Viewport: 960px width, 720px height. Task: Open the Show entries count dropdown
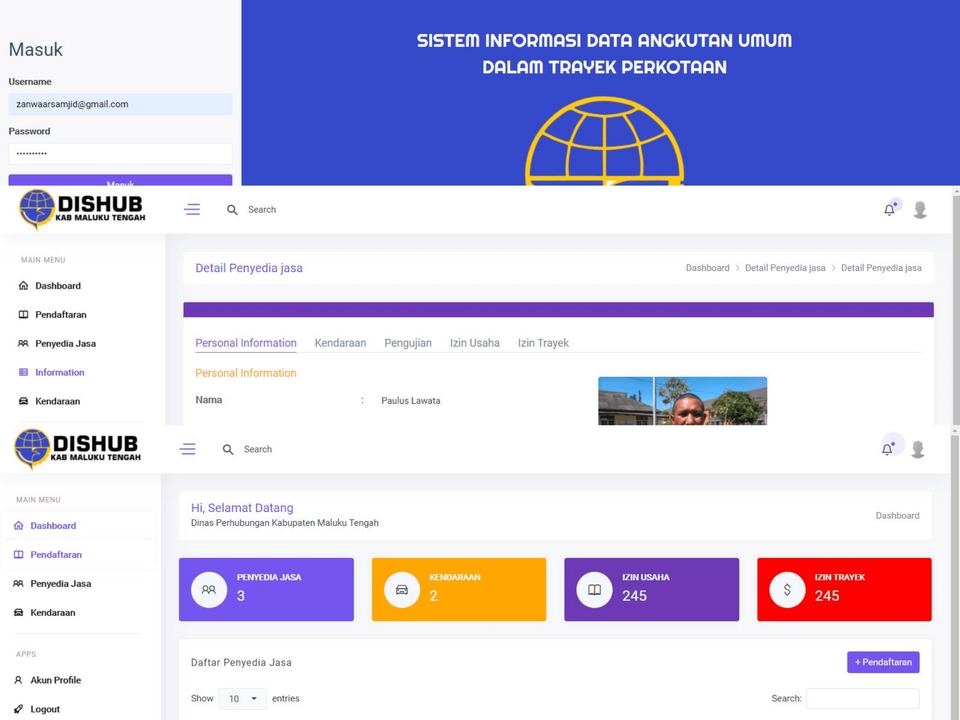[x=242, y=699]
